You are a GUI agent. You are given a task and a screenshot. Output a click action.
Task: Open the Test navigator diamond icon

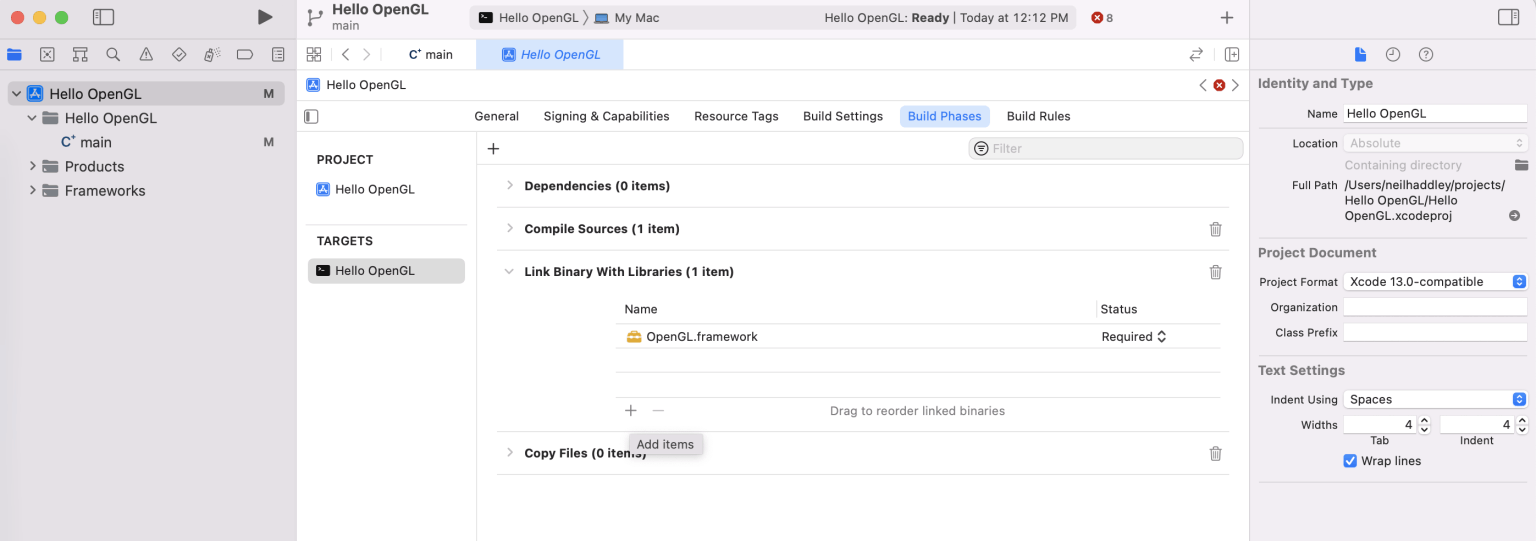pos(179,55)
